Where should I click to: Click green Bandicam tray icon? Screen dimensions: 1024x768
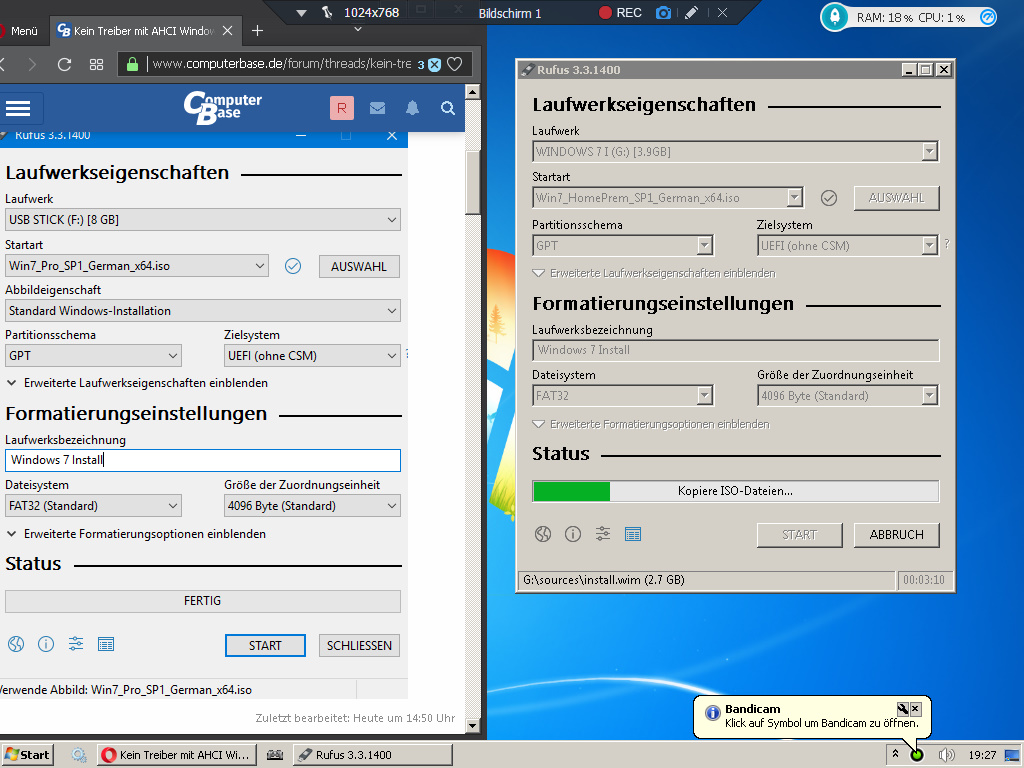[x=917, y=755]
